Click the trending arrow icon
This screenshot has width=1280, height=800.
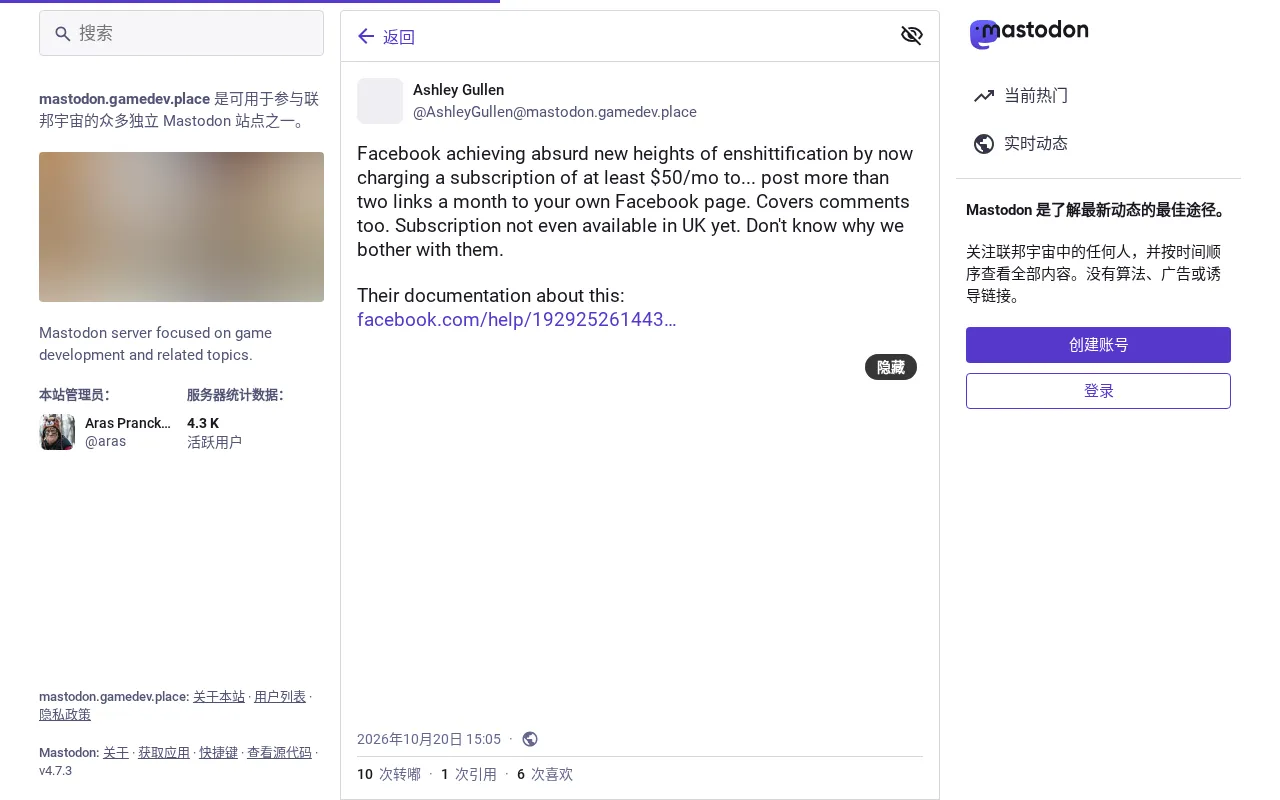coord(984,96)
